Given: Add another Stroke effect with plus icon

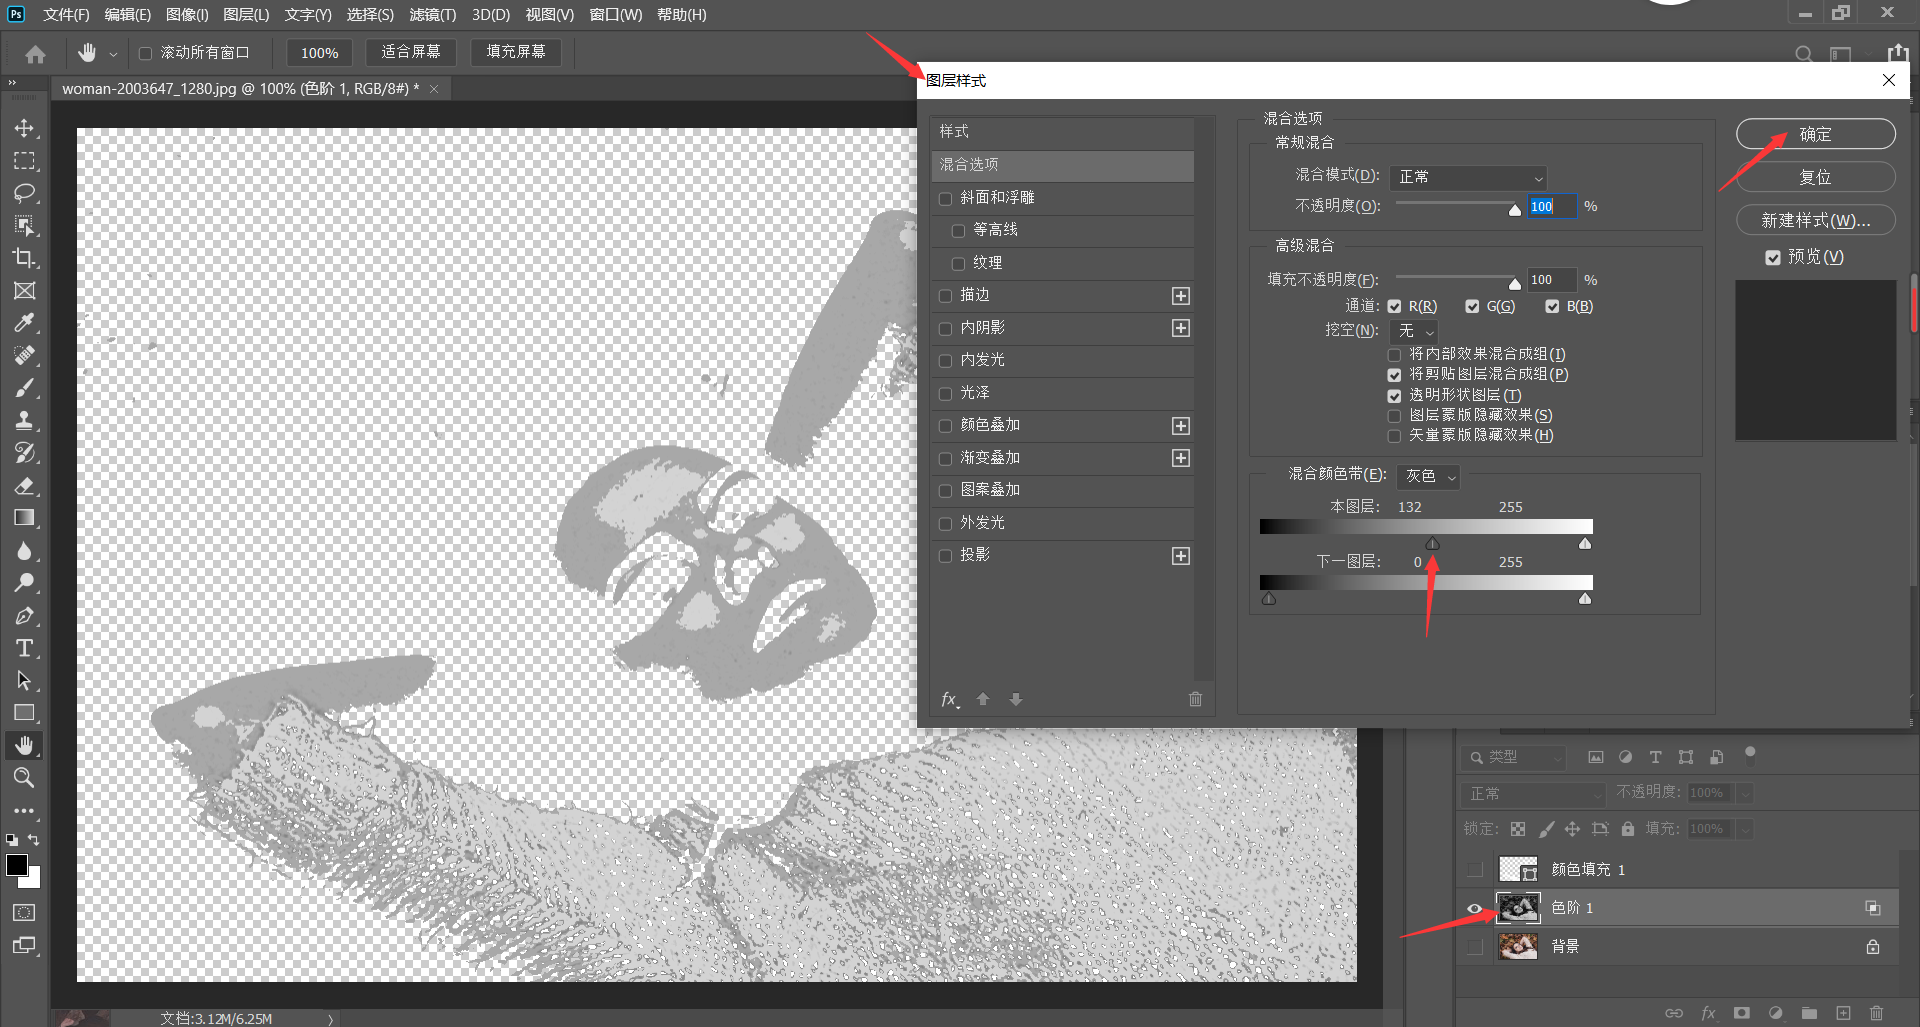Looking at the screenshot, I should tap(1181, 296).
